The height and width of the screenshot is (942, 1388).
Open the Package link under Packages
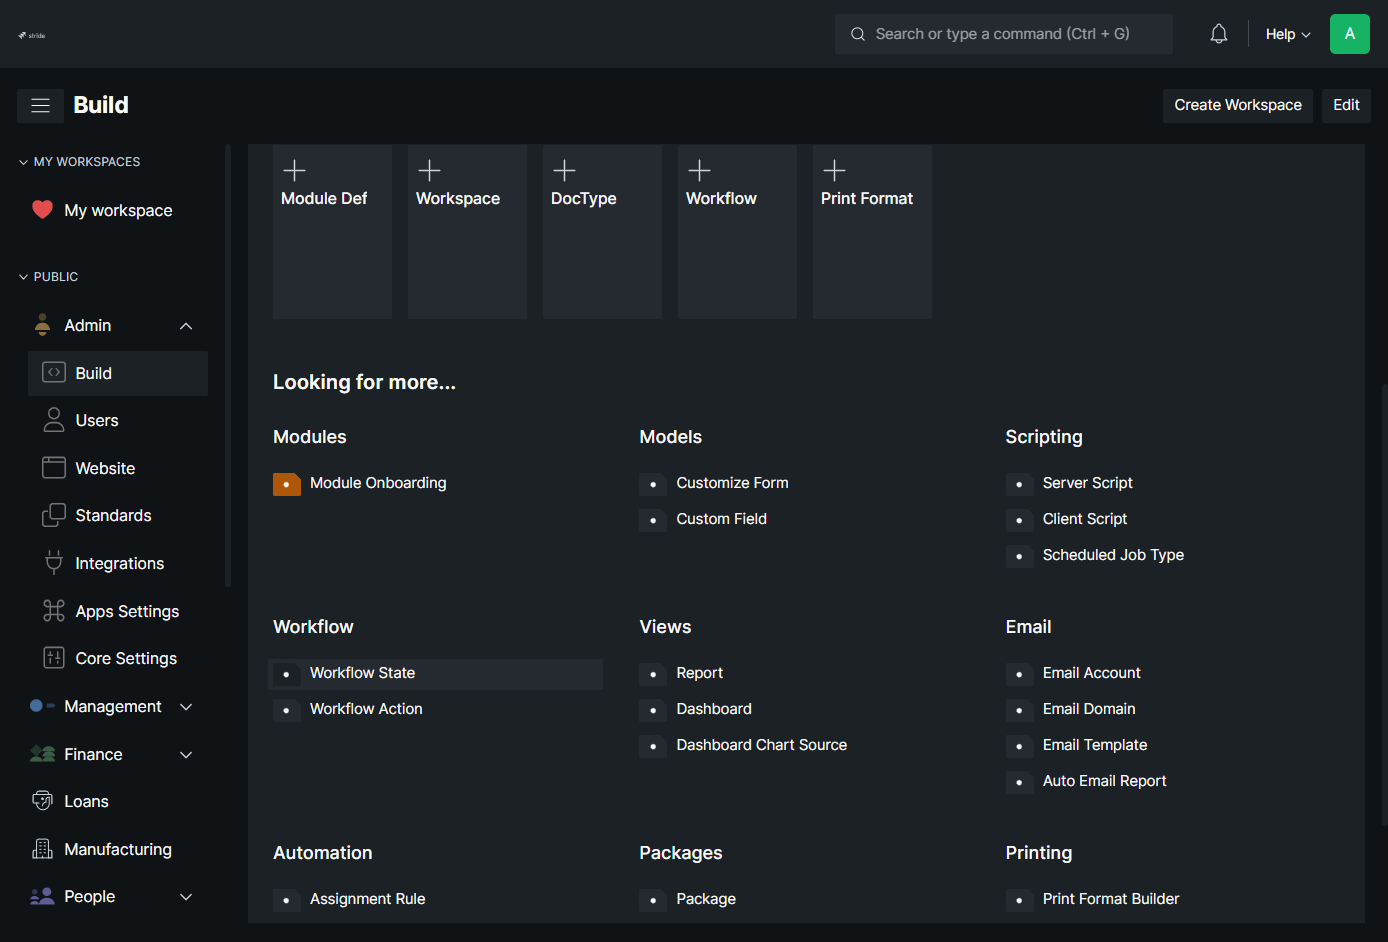pos(706,899)
